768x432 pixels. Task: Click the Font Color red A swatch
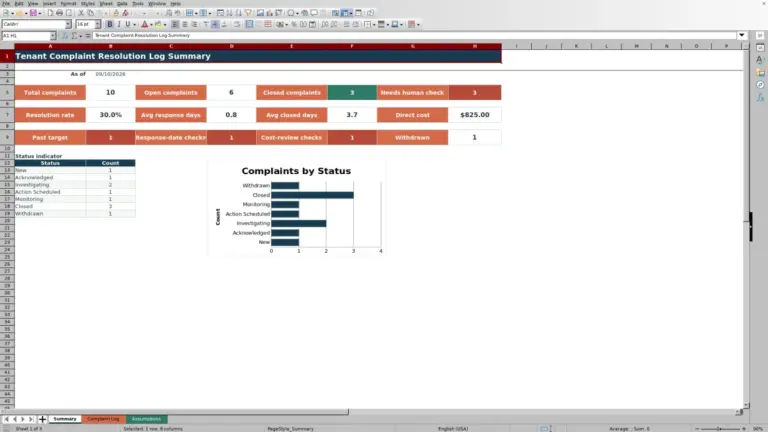(144, 24)
